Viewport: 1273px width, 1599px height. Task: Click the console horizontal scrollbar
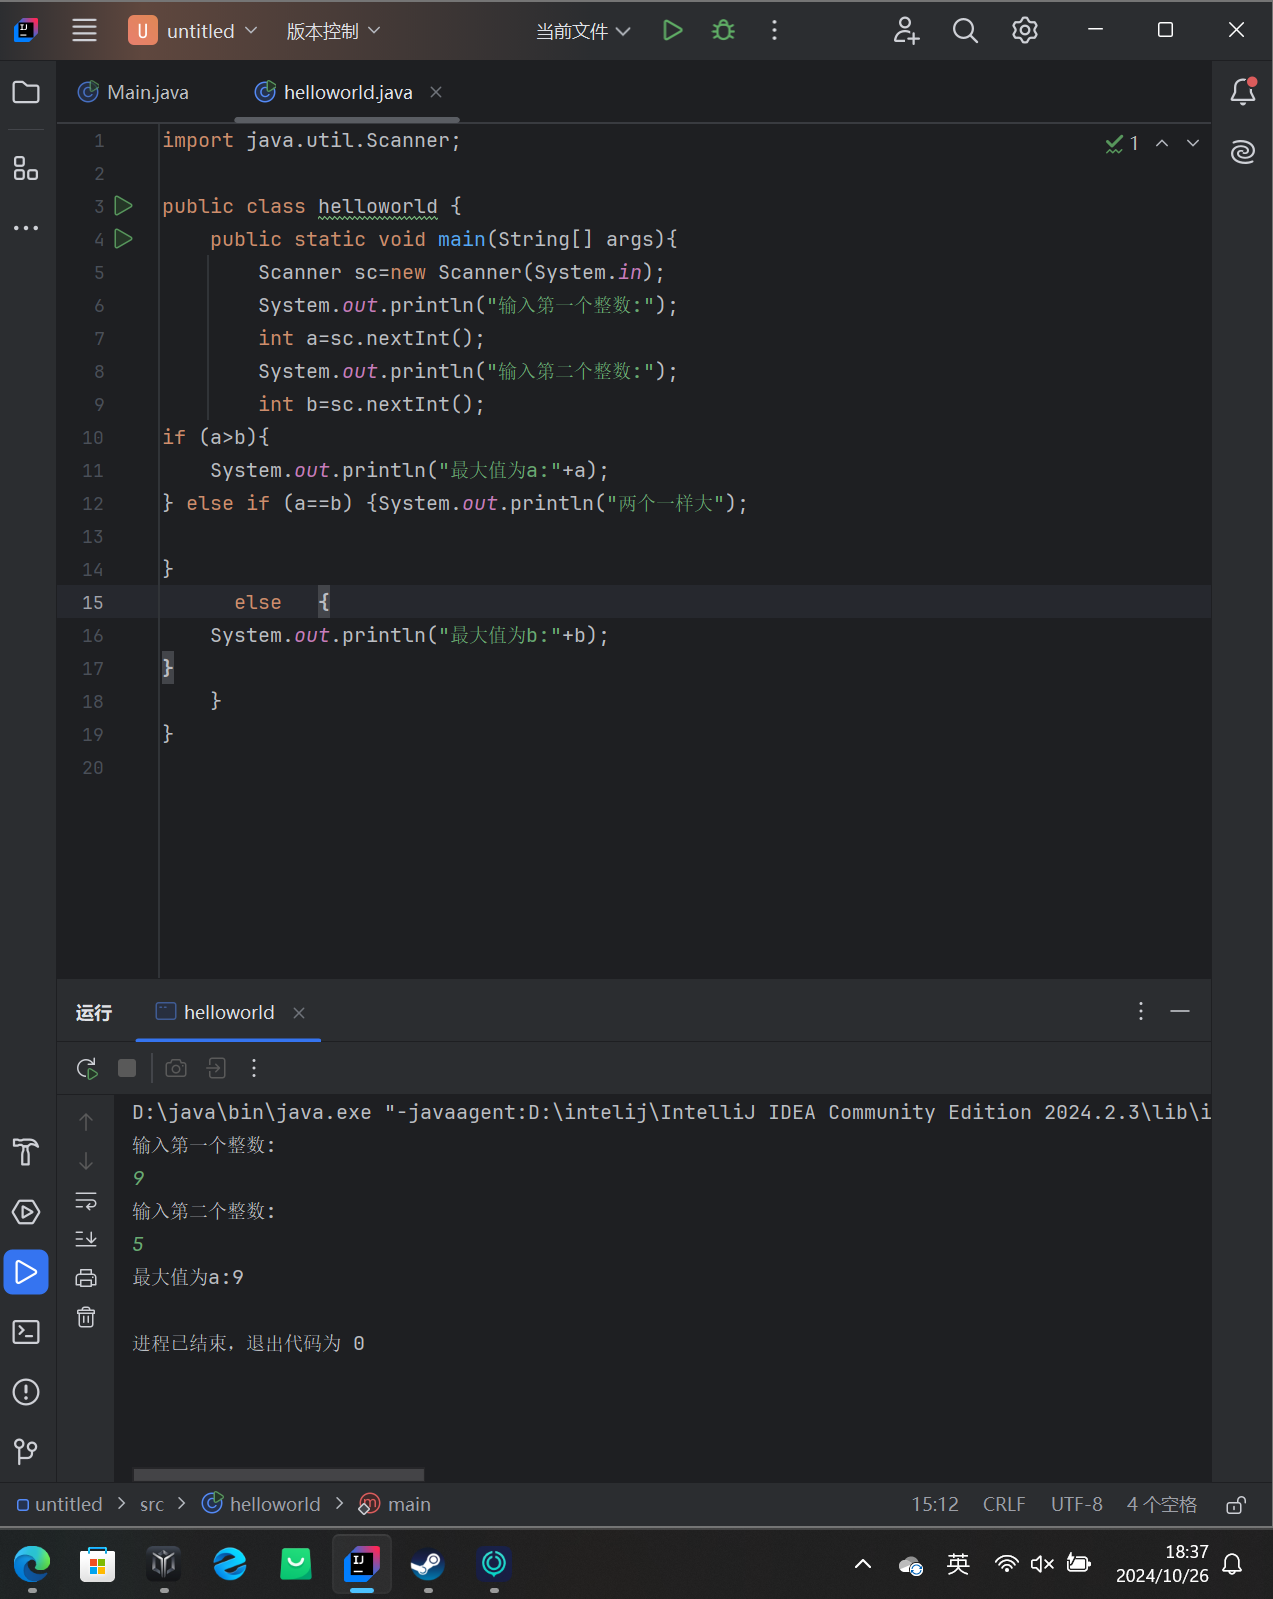(279, 1475)
